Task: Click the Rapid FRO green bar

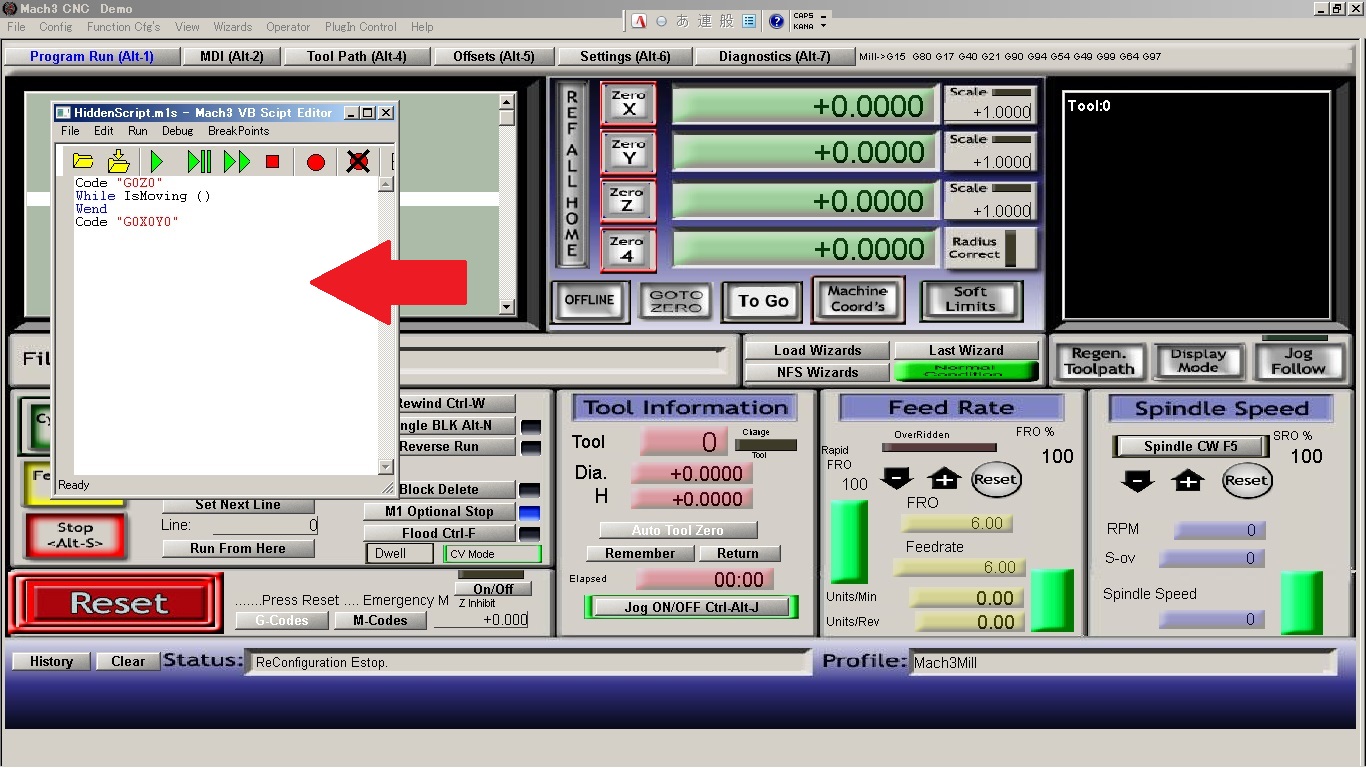Action: pos(850,541)
